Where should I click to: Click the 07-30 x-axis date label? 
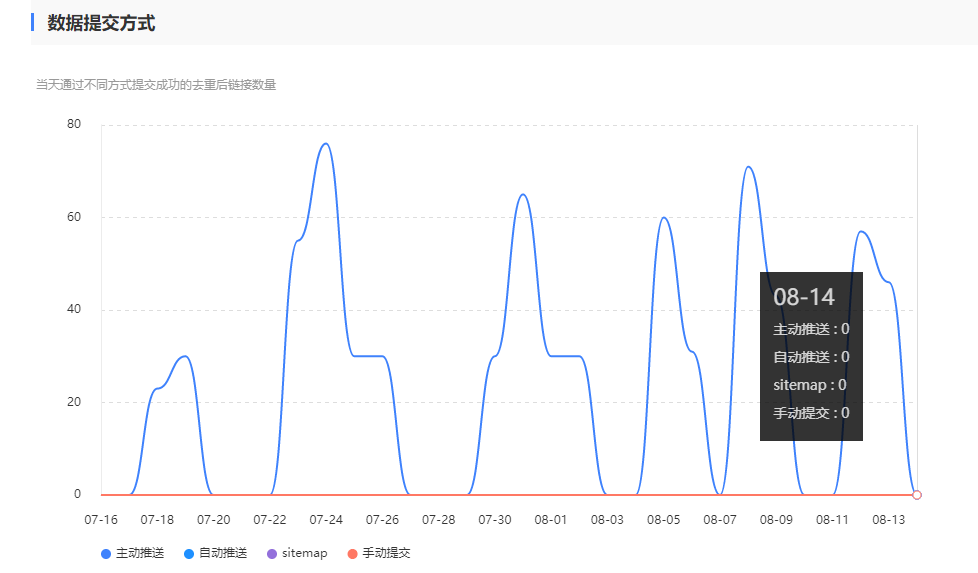point(495,519)
